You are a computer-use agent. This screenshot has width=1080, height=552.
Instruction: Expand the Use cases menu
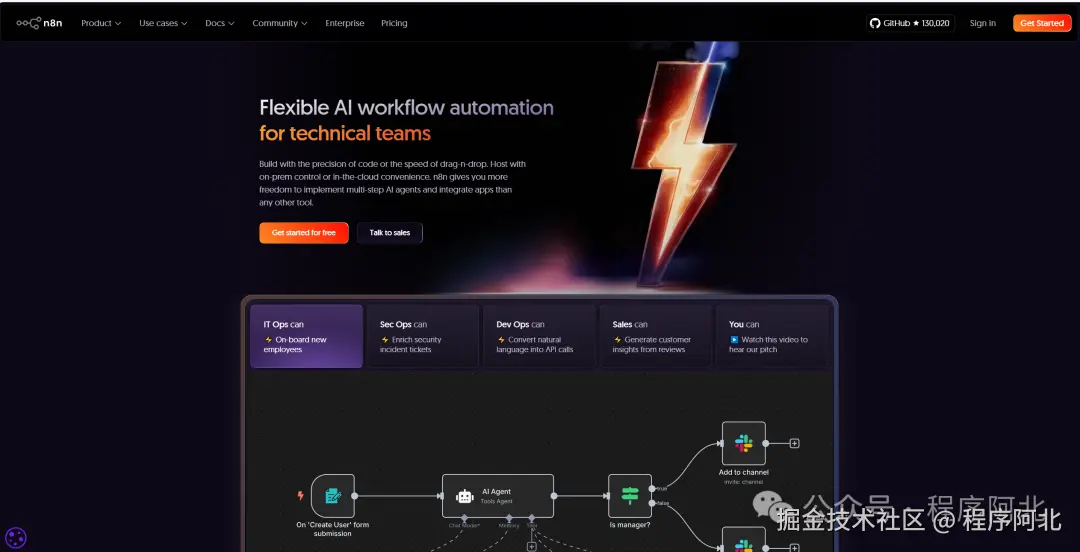pyautogui.click(x=163, y=23)
